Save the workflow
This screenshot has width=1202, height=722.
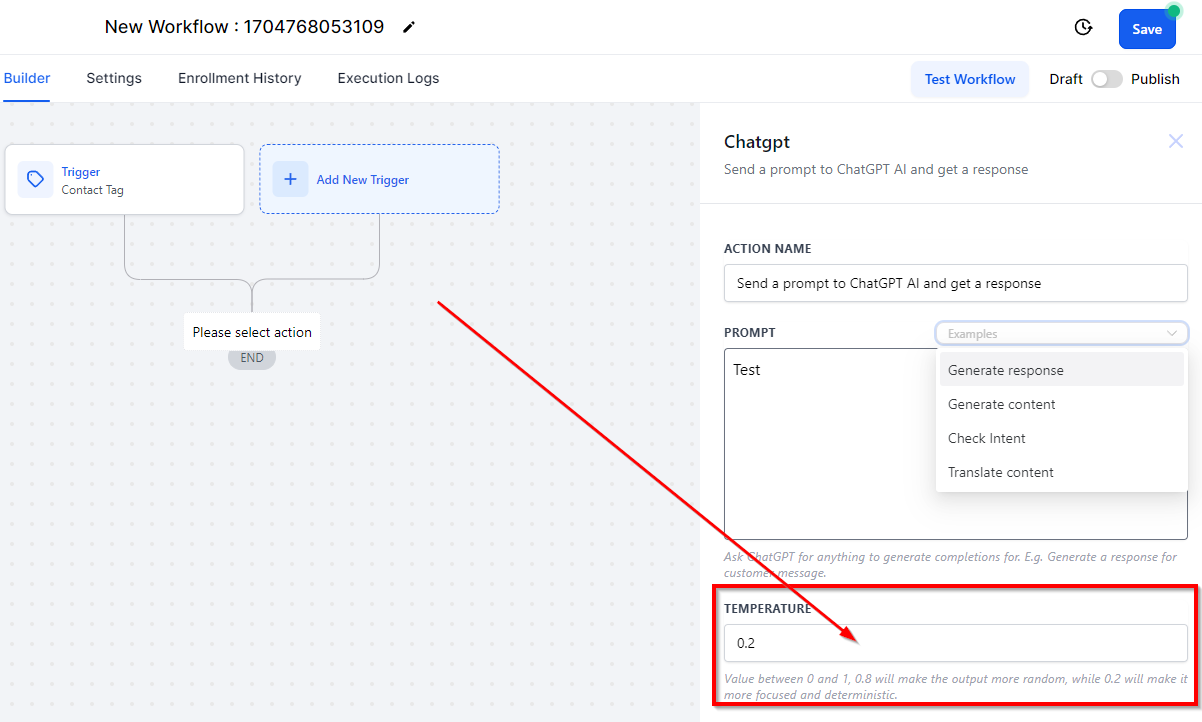coord(1147,29)
